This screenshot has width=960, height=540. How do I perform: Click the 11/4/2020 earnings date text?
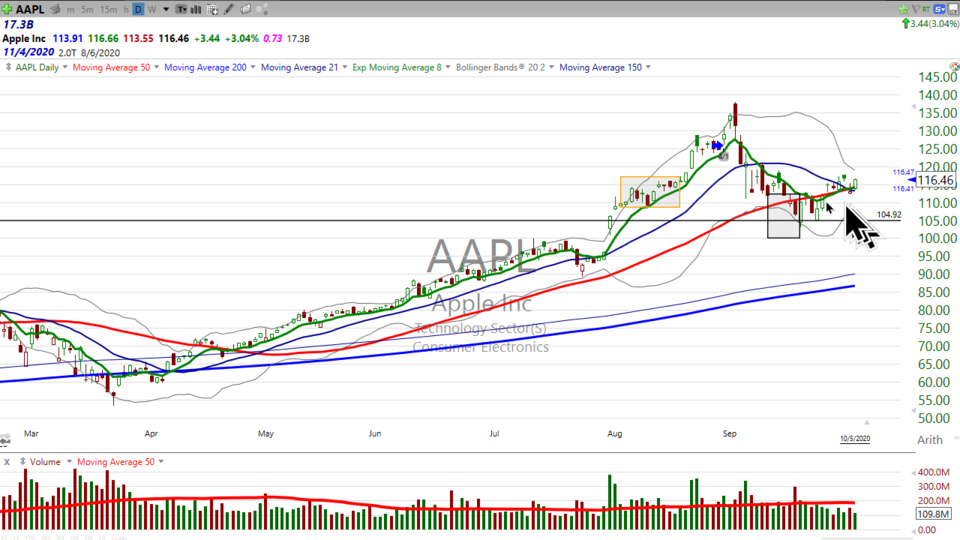[29, 52]
